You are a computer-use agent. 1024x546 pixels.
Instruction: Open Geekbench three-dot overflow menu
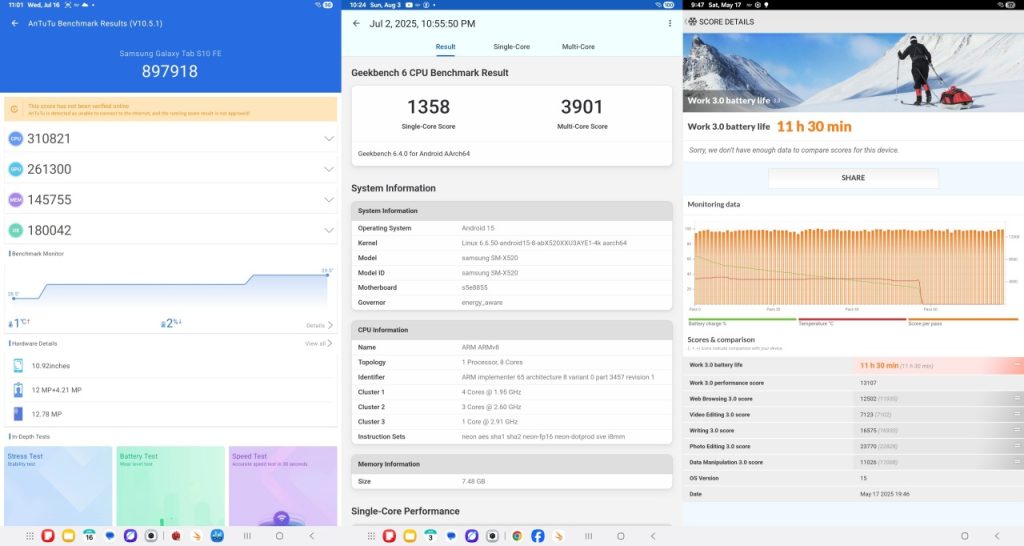pos(669,24)
